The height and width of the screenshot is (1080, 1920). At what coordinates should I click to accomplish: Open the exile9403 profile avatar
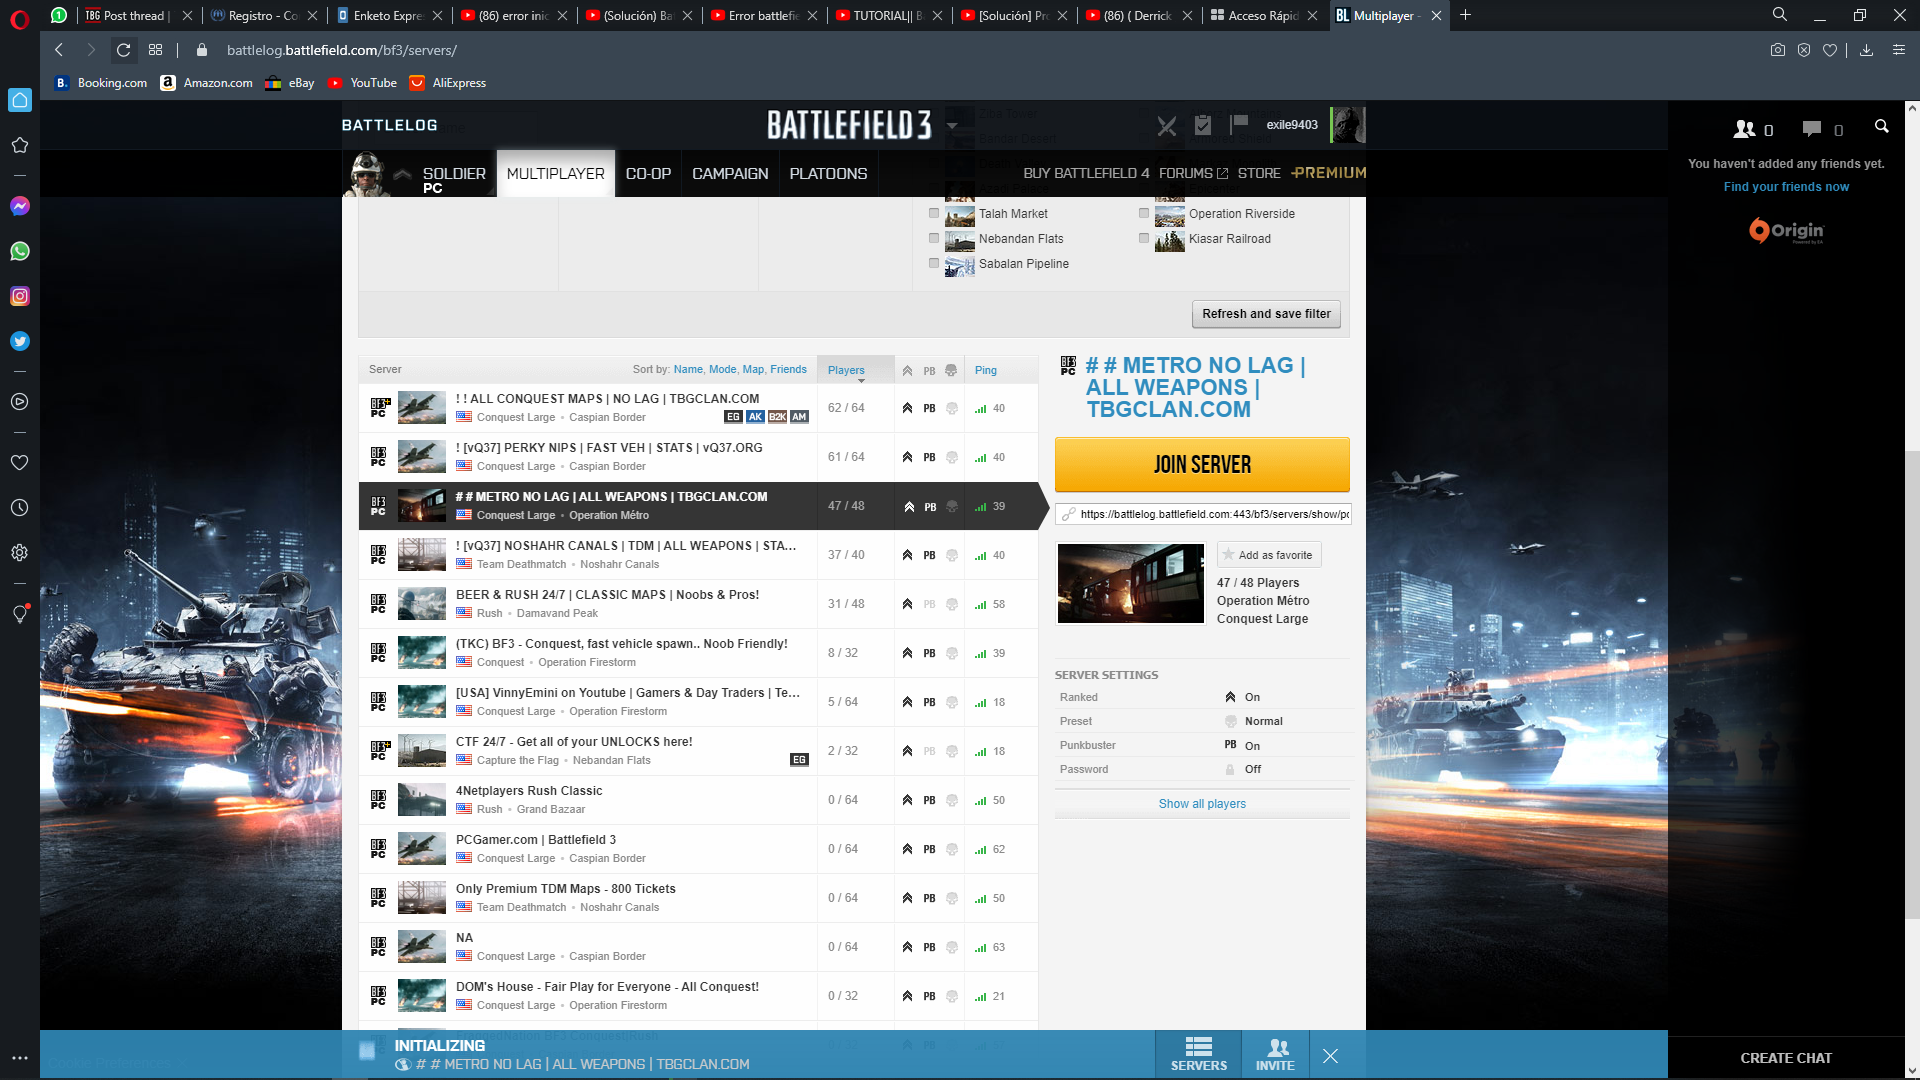point(1348,125)
